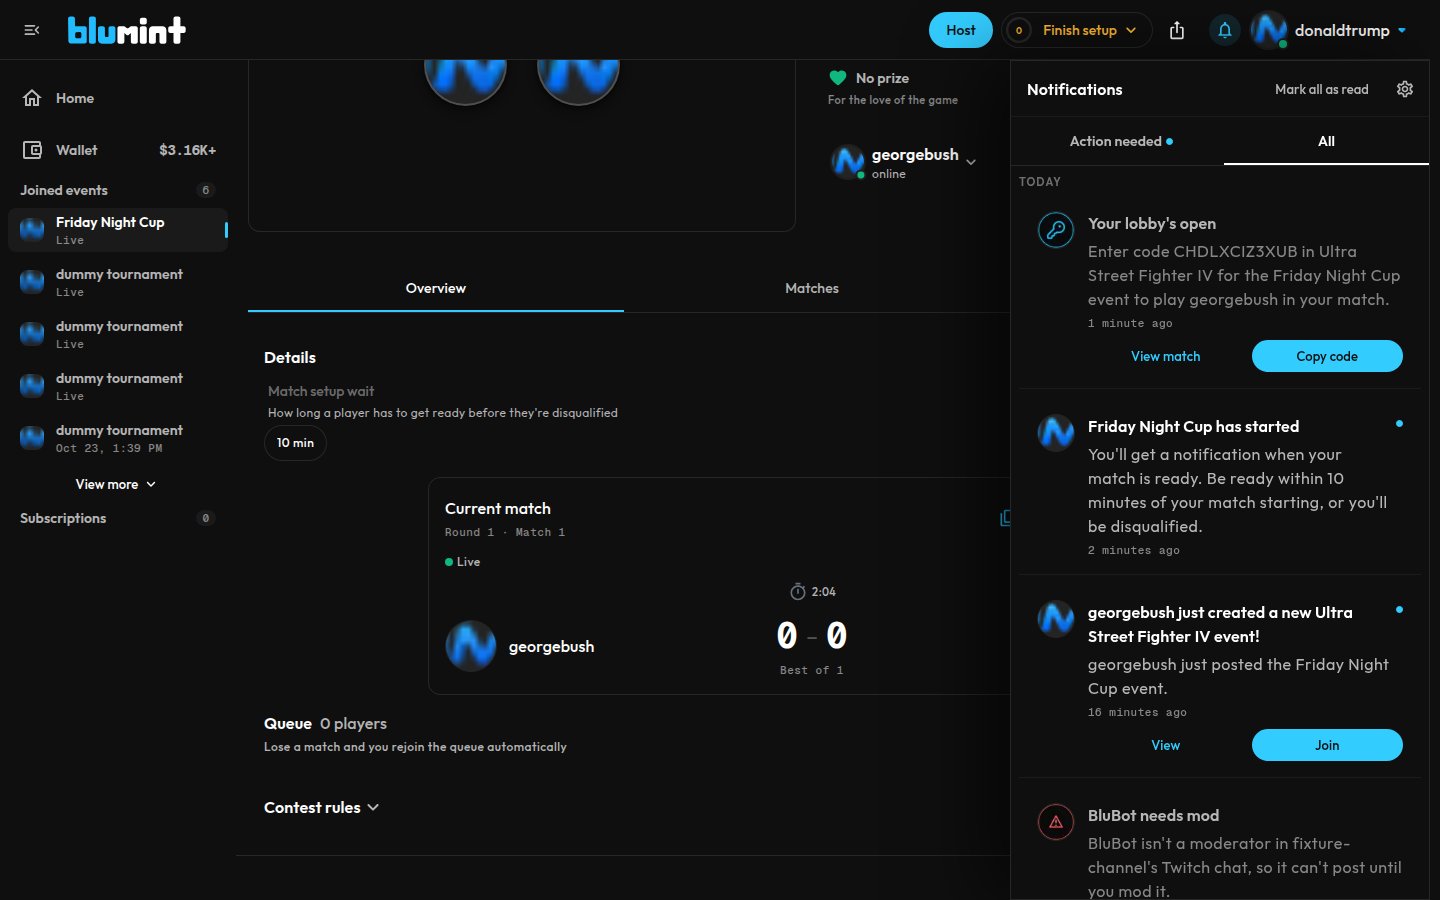Select the All notifications tab
This screenshot has width=1440, height=900.
(x=1326, y=141)
